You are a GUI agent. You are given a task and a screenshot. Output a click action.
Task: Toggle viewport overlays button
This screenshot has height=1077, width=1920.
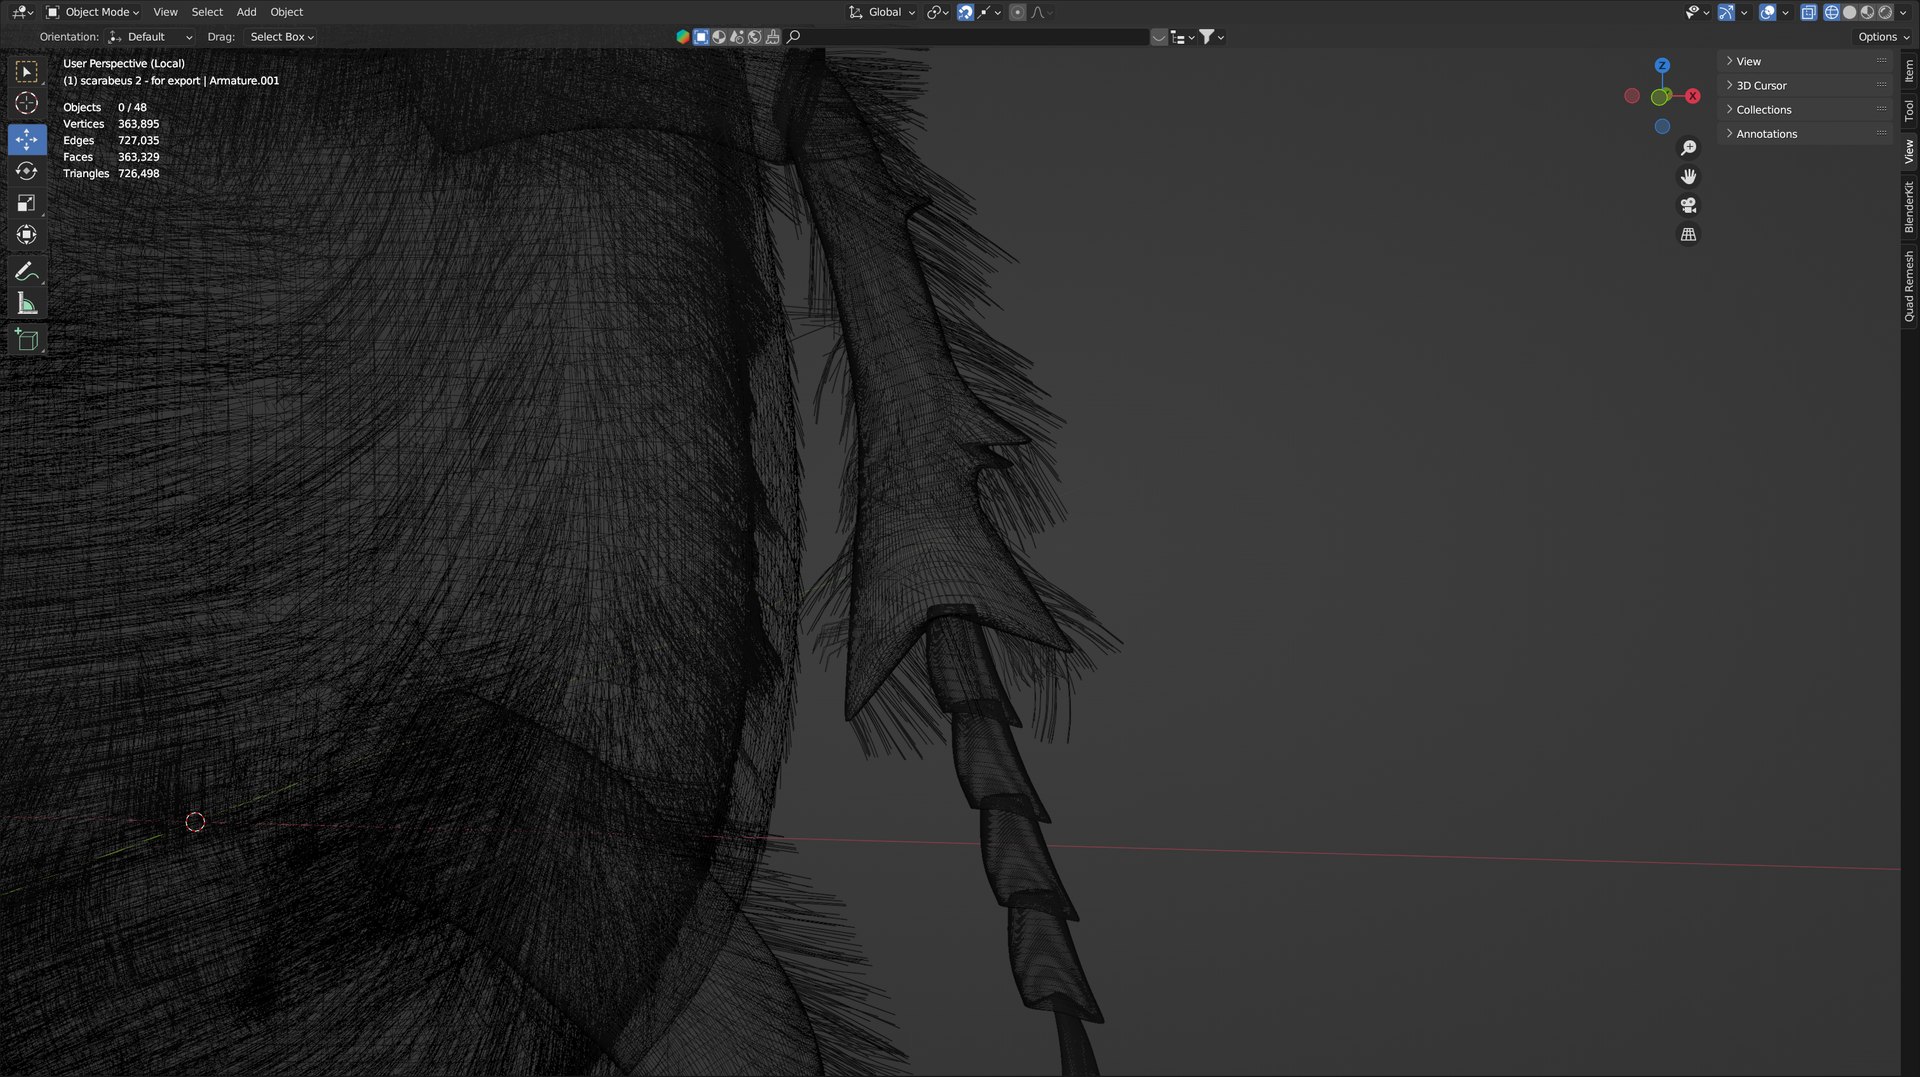[1768, 12]
